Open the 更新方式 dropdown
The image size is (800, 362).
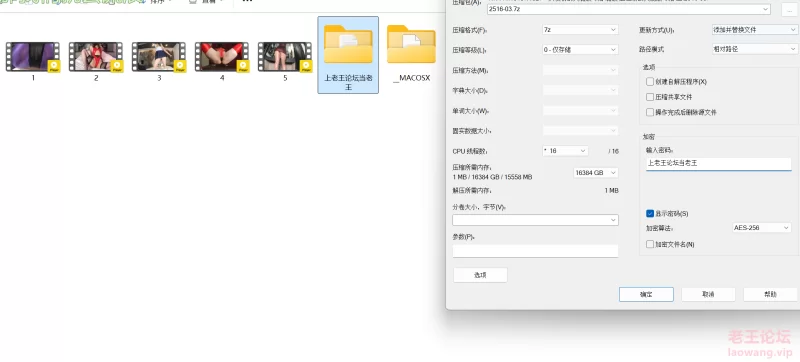(x=755, y=30)
